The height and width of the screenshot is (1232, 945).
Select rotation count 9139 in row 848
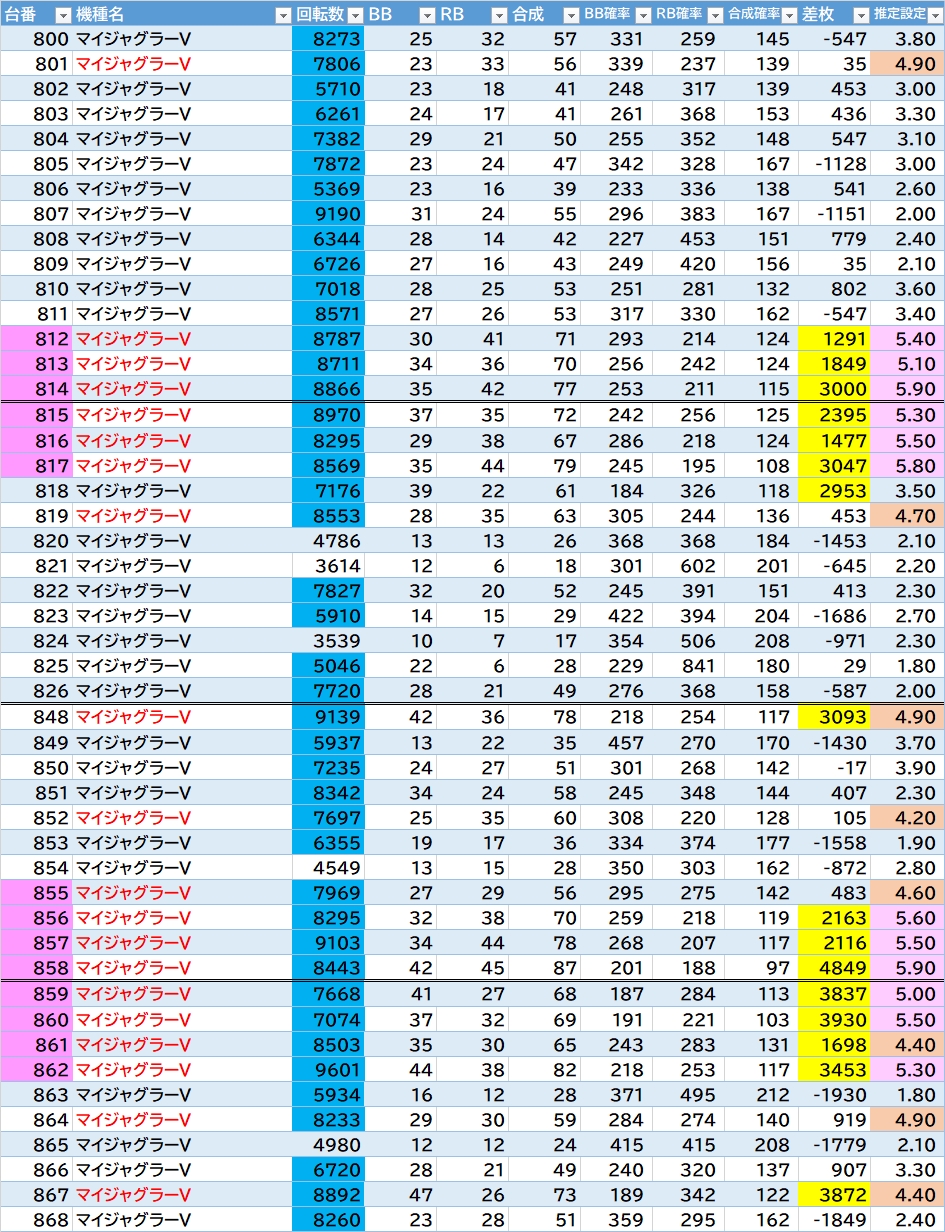coord(329,717)
